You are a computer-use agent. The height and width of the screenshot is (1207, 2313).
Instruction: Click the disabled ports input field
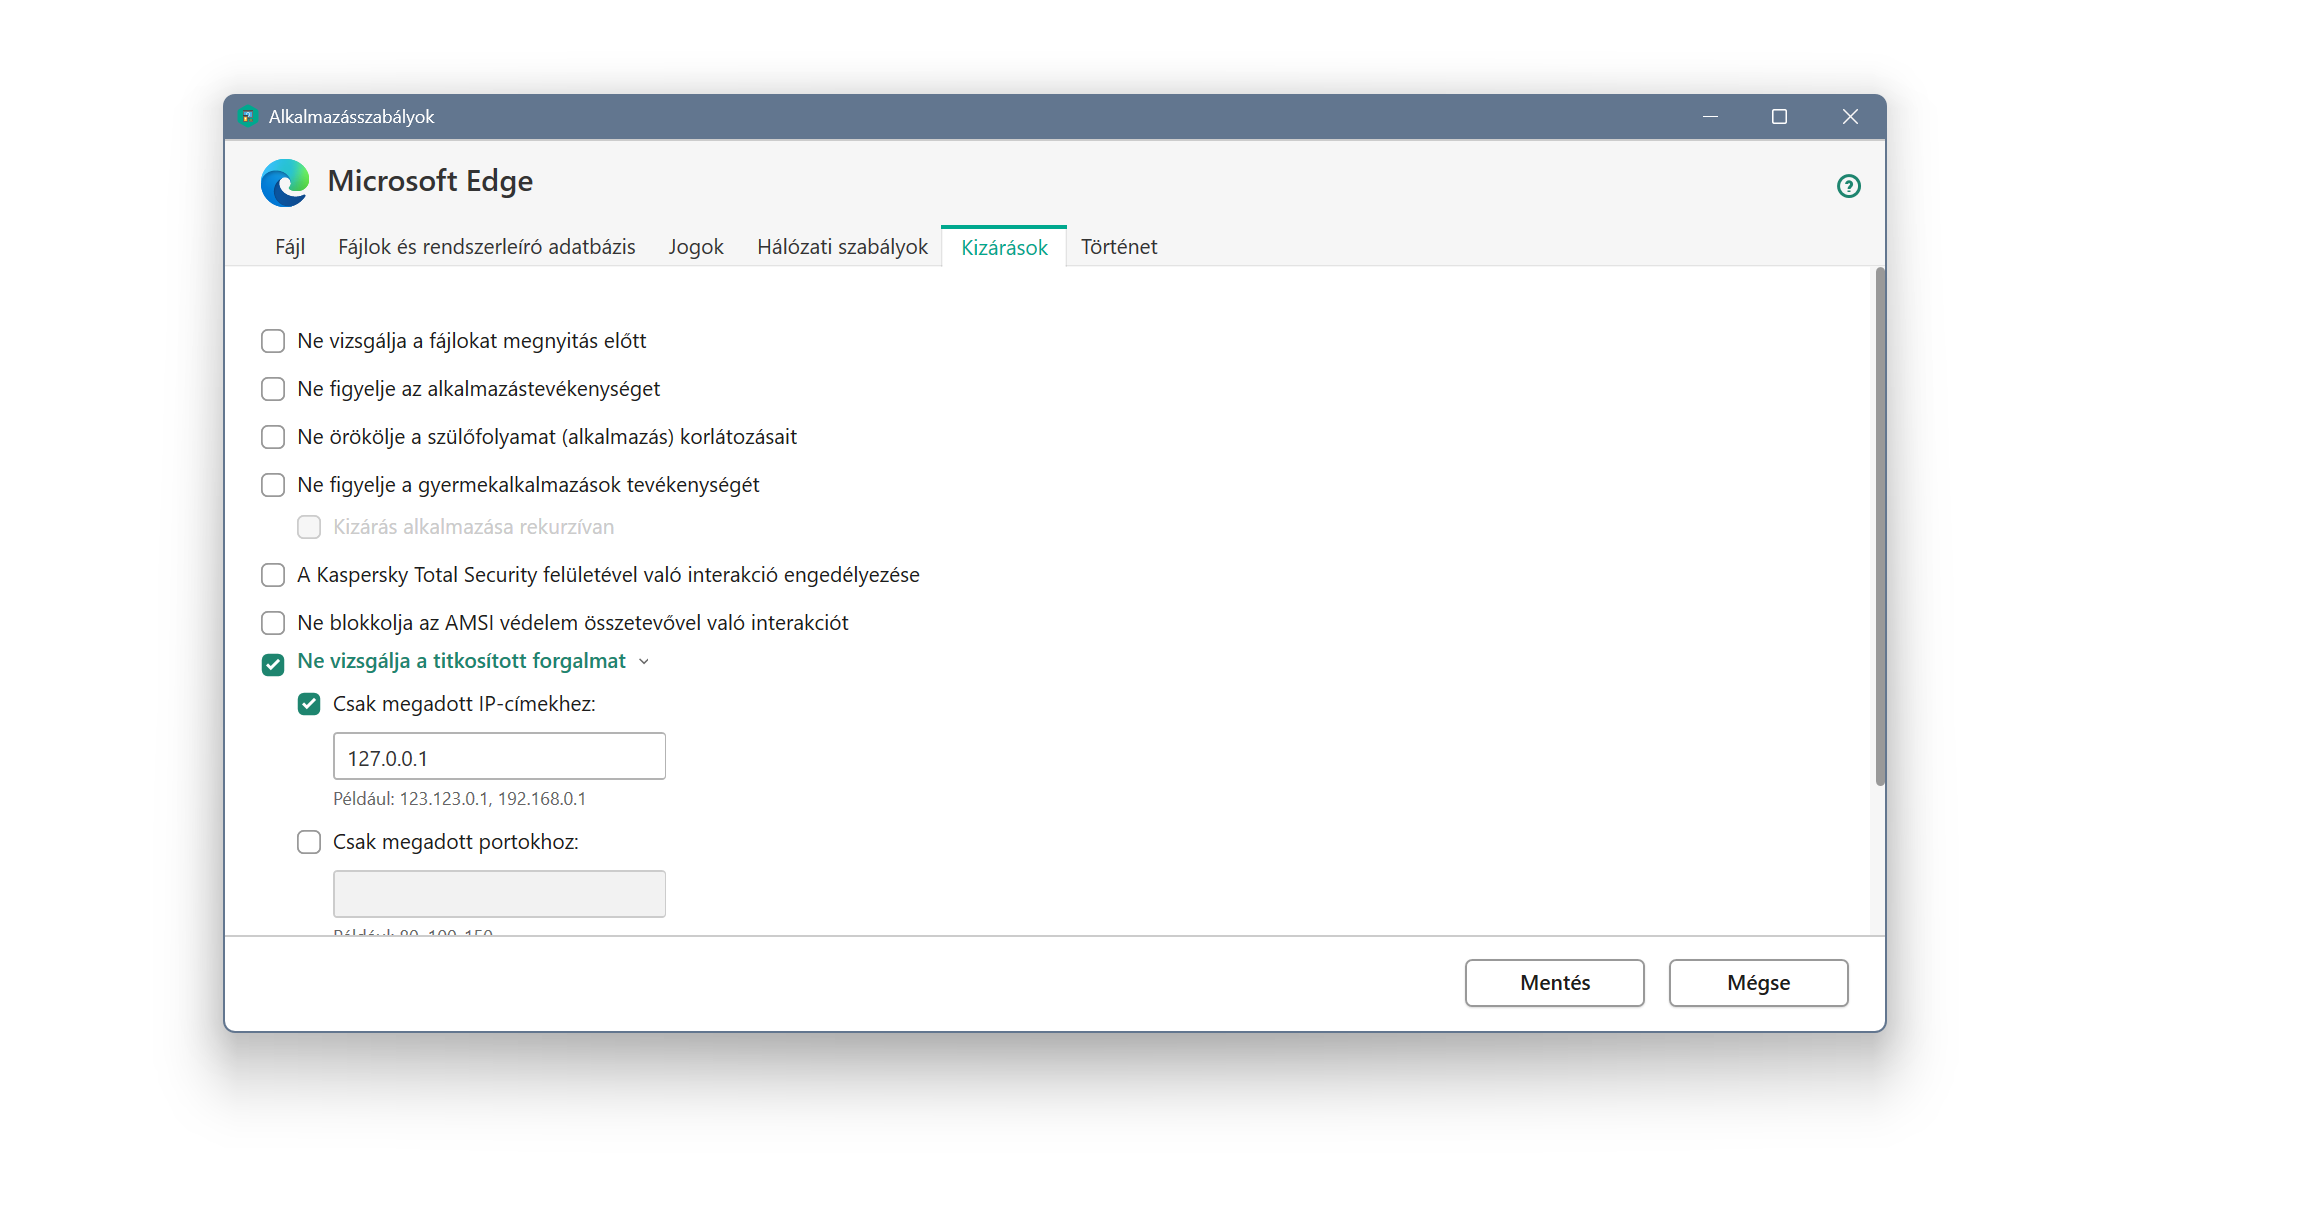pos(499,894)
